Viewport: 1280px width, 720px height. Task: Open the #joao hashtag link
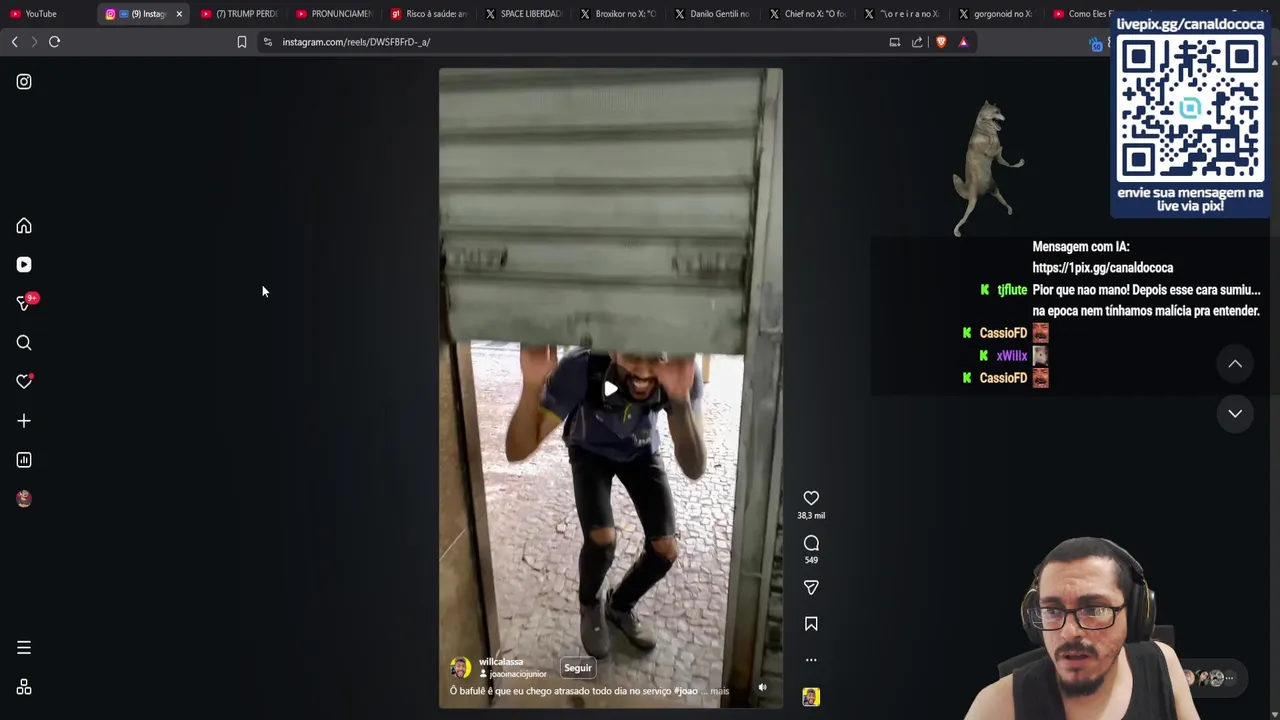coord(686,691)
